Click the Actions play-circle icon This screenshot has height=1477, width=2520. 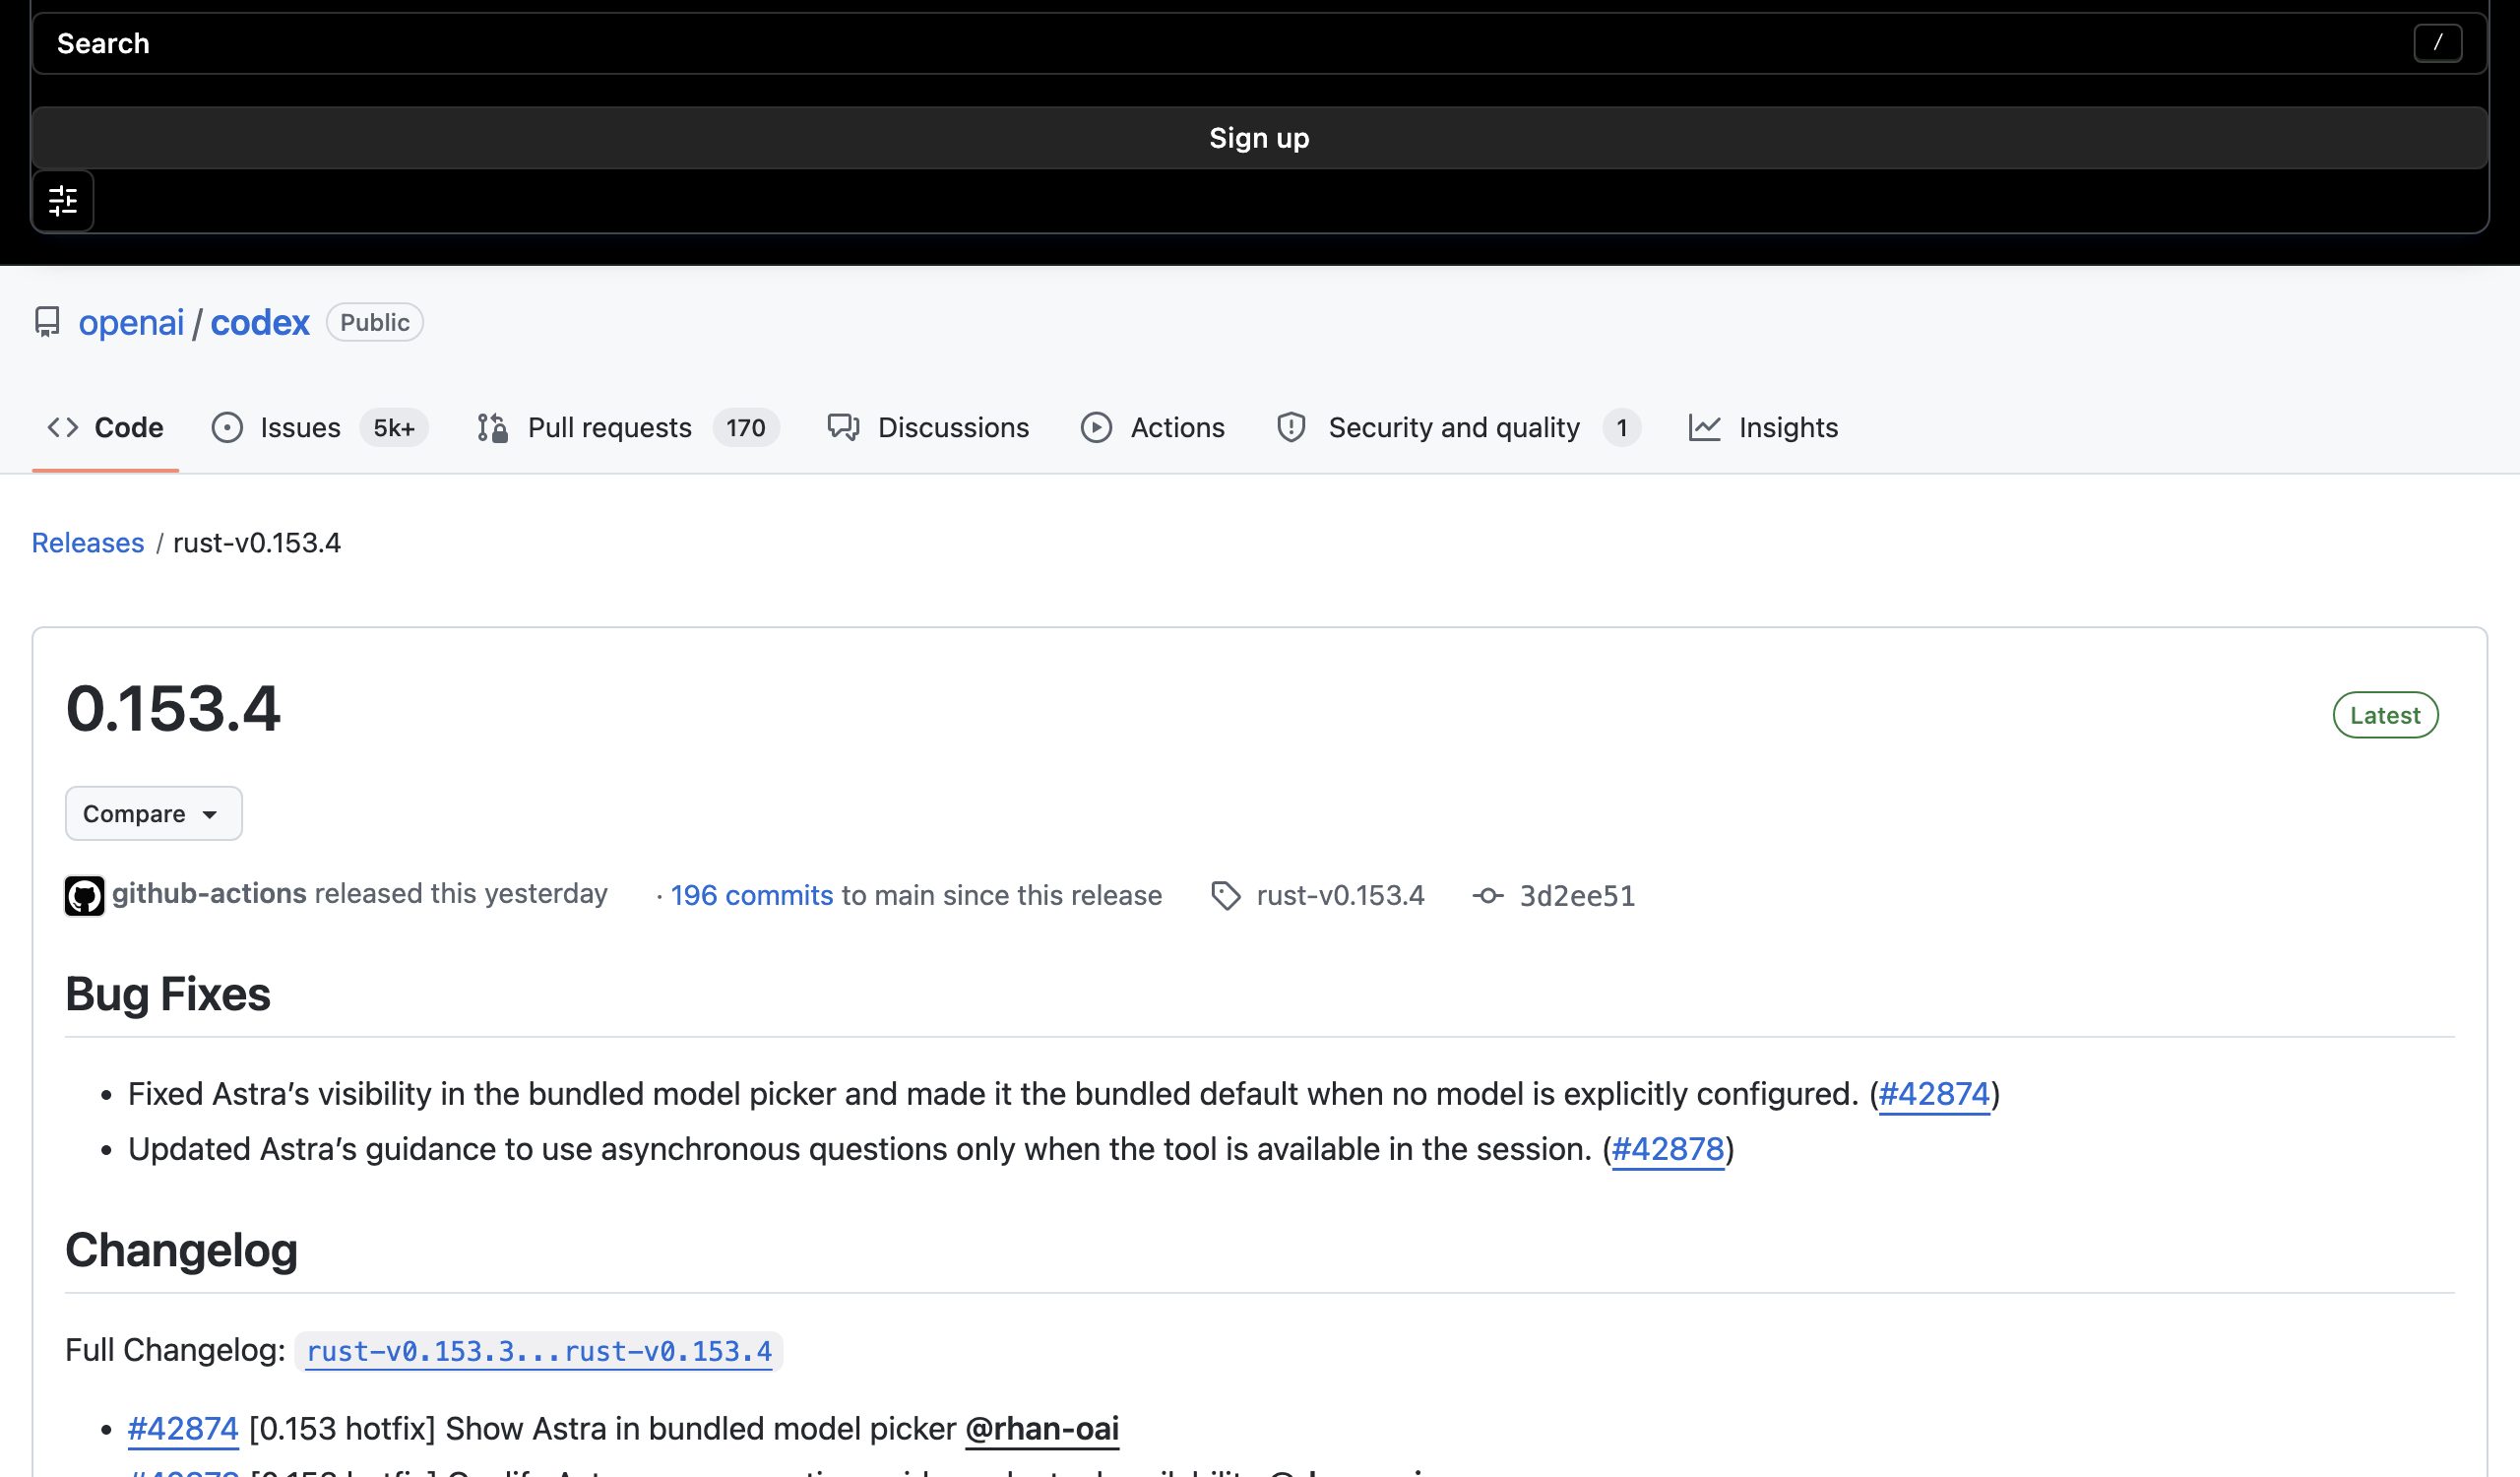(1096, 428)
